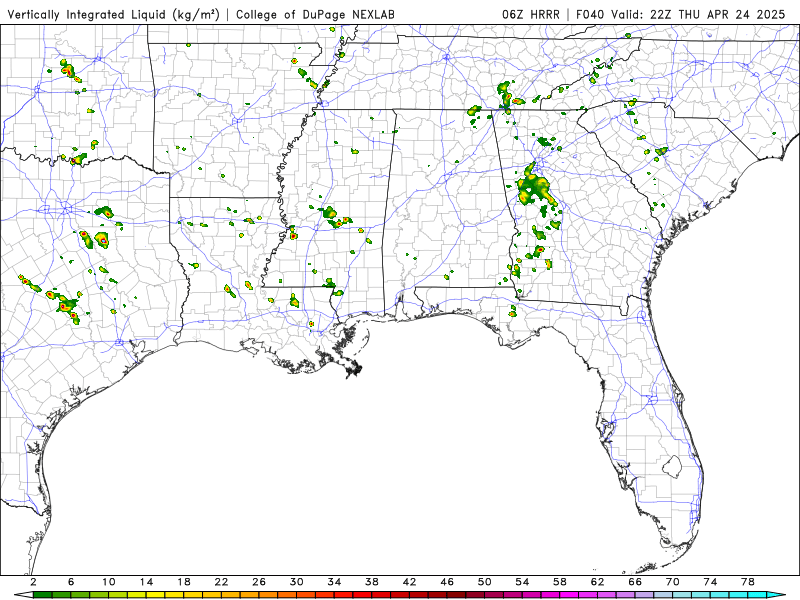The height and width of the screenshot is (600, 800).
Task: Click the cyan swatch under label 78
Action: (x=758, y=595)
